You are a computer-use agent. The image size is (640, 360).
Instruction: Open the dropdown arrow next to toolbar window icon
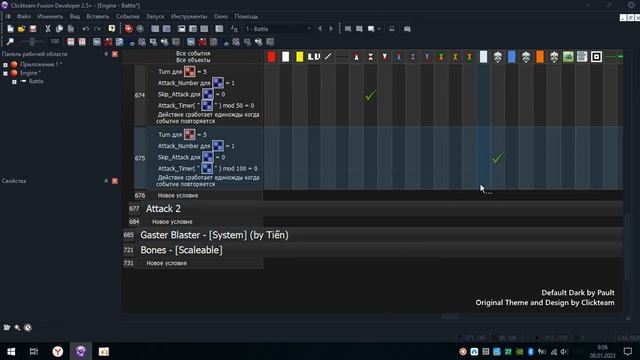[379, 29]
